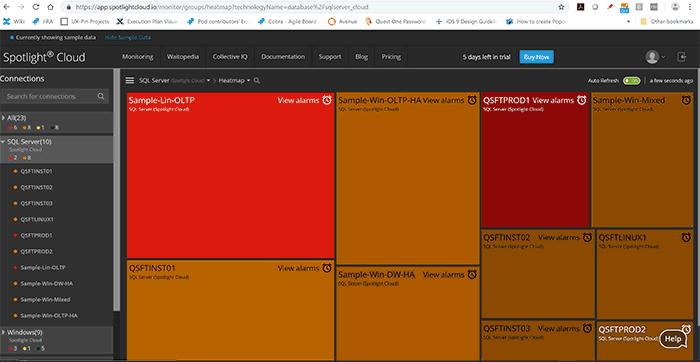This screenshot has width=700, height=362.
Task: Toggle the Auto Refresh switch
Action: 632,81
